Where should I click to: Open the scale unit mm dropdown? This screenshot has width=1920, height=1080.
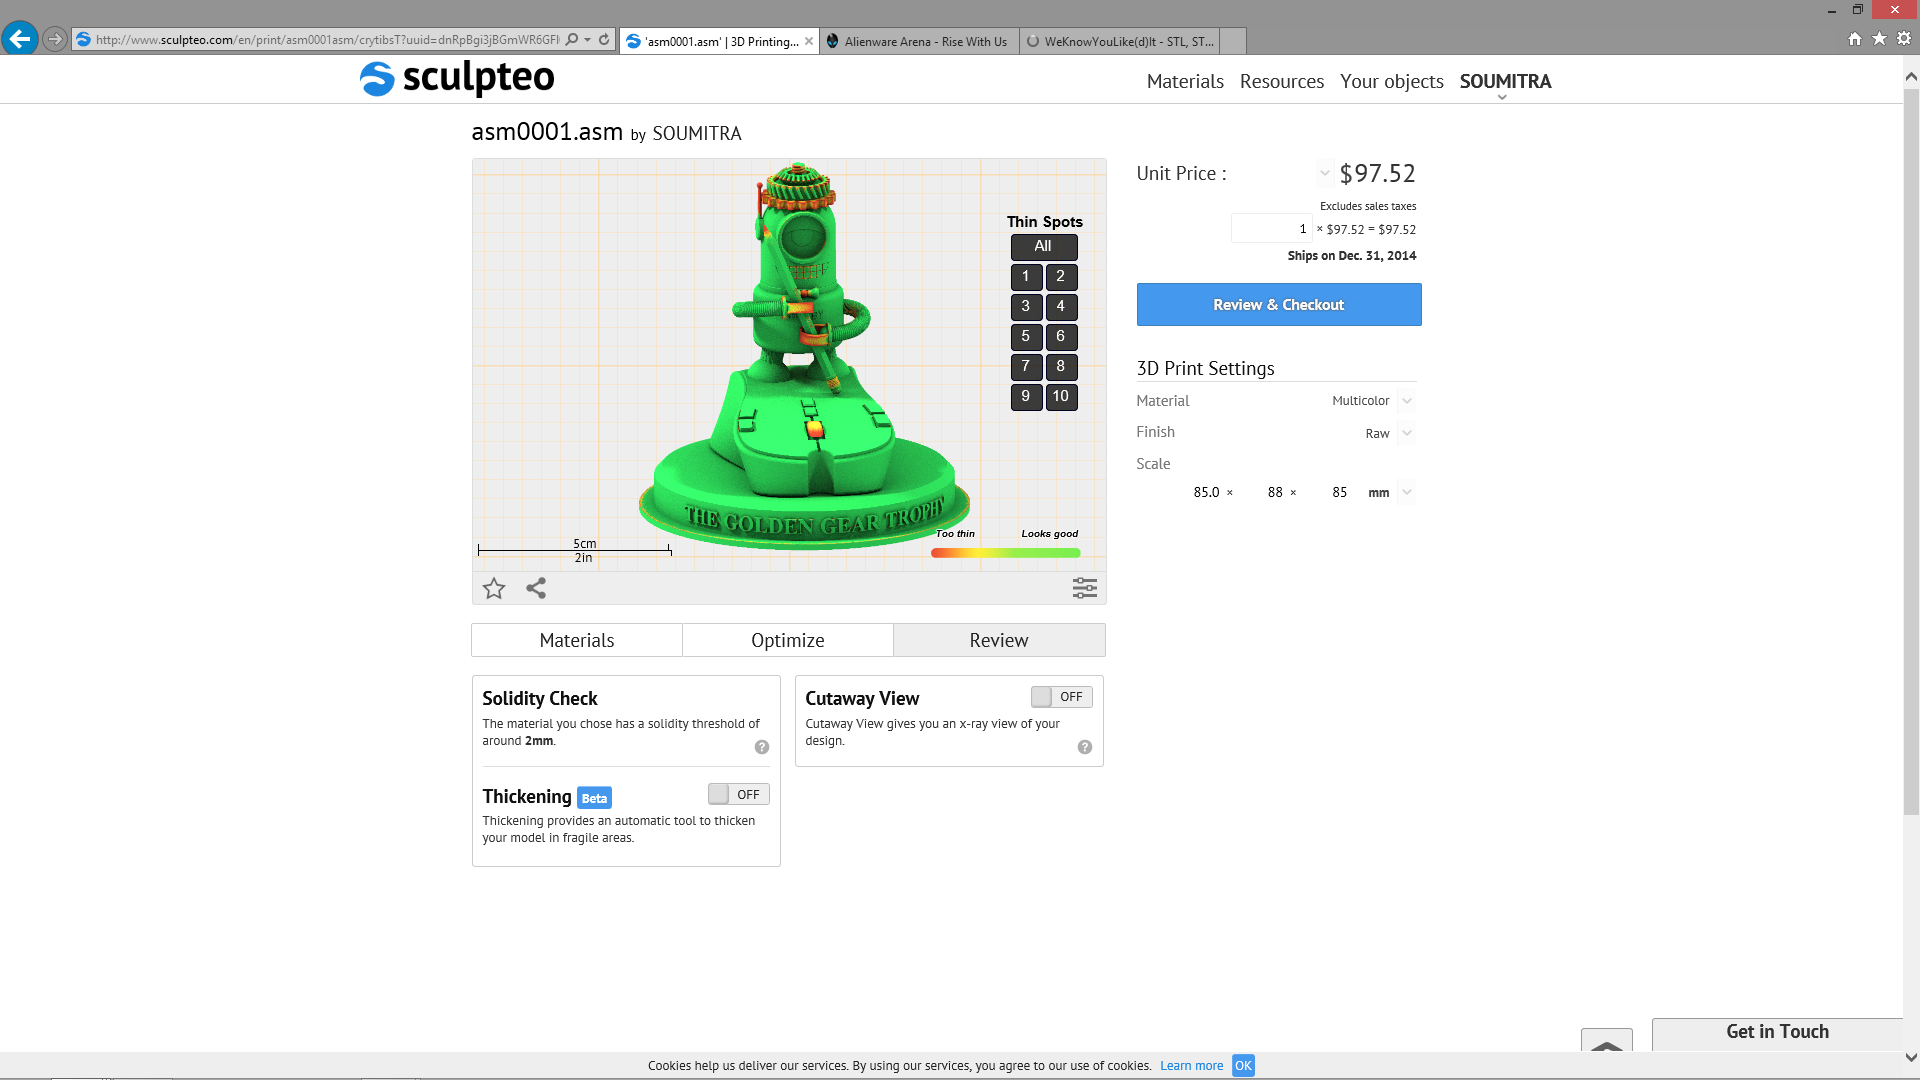pyautogui.click(x=1407, y=492)
